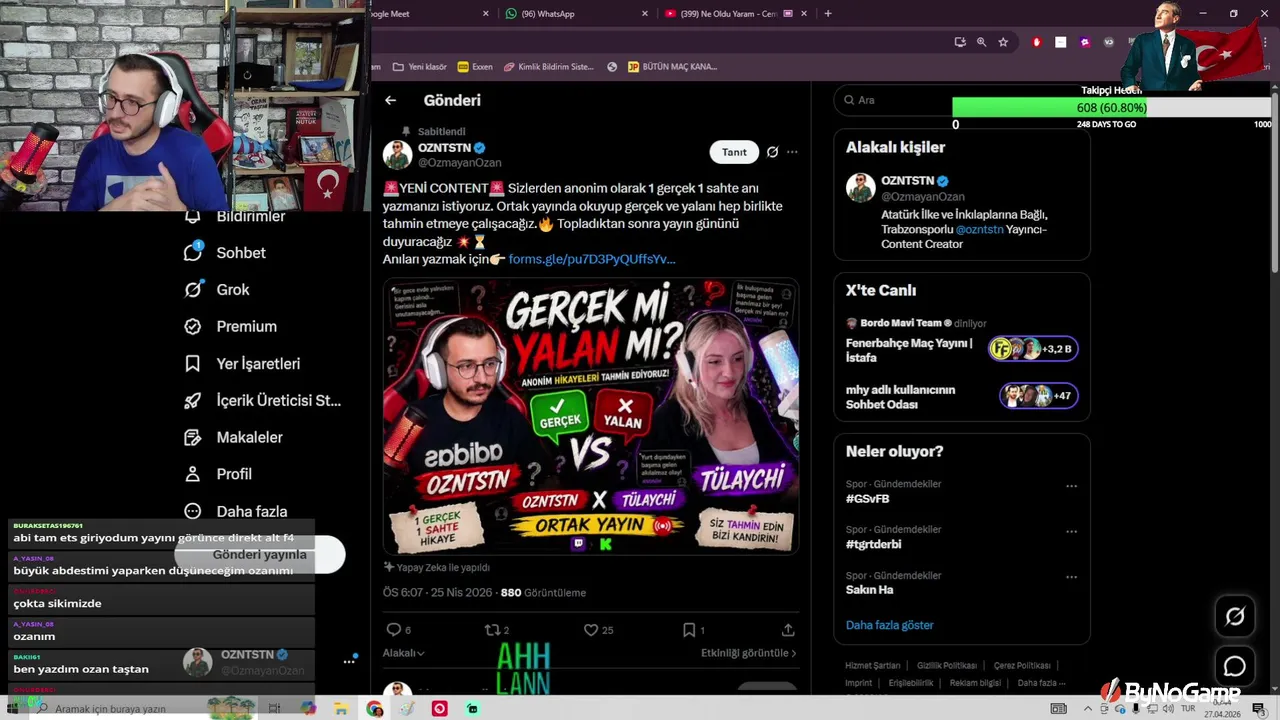Open Yeni klasör bookmarks folder
The width and height of the screenshot is (1280, 720).
tap(419, 67)
